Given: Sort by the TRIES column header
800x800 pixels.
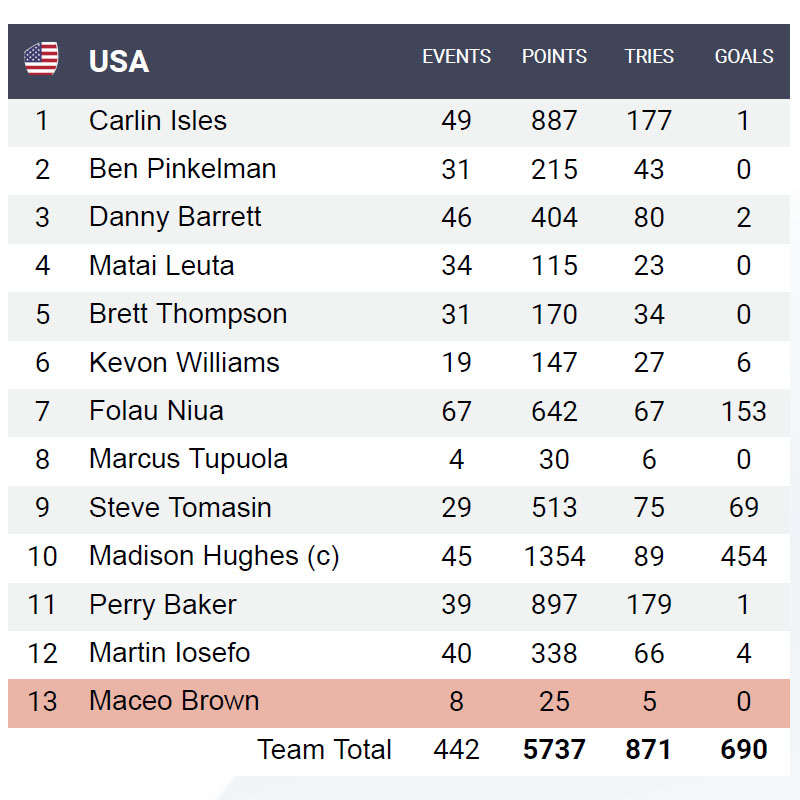Looking at the screenshot, I should (x=649, y=57).
